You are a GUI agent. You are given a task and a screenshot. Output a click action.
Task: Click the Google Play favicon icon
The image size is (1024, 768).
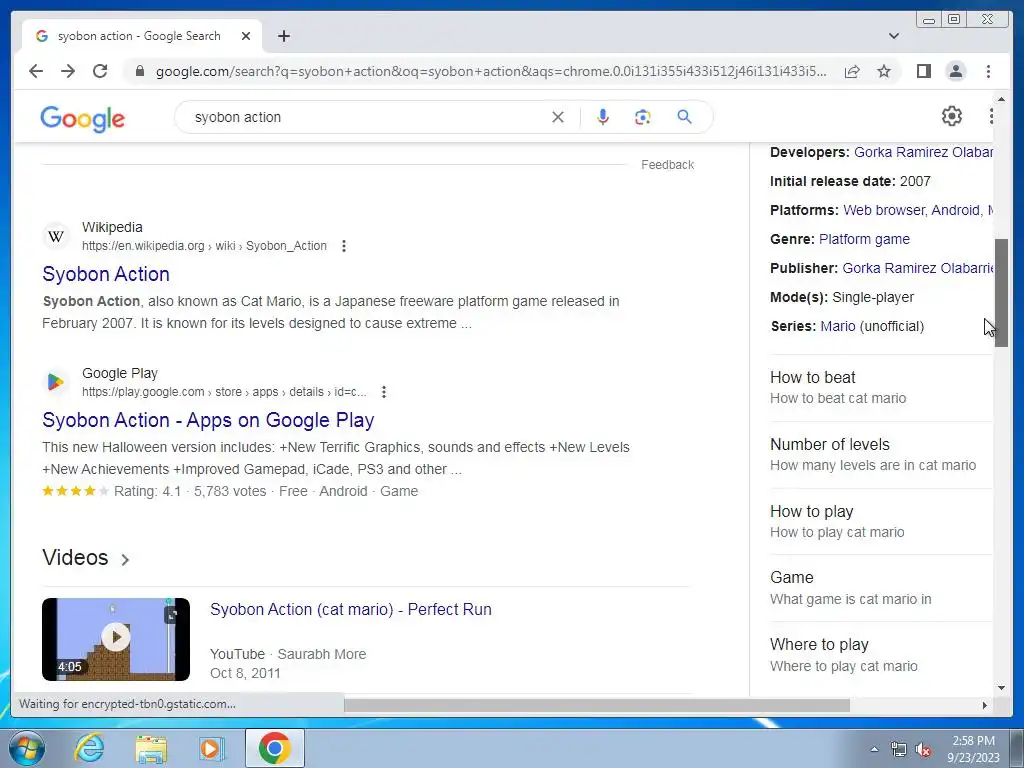tap(56, 382)
